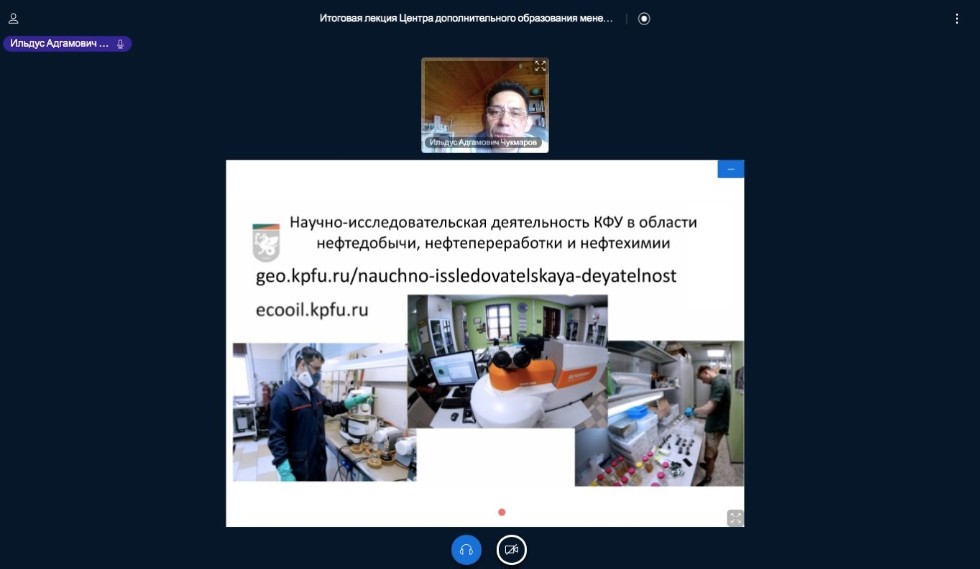
Task: Click the presenter's webcam video thumbnail
Action: point(485,100)
